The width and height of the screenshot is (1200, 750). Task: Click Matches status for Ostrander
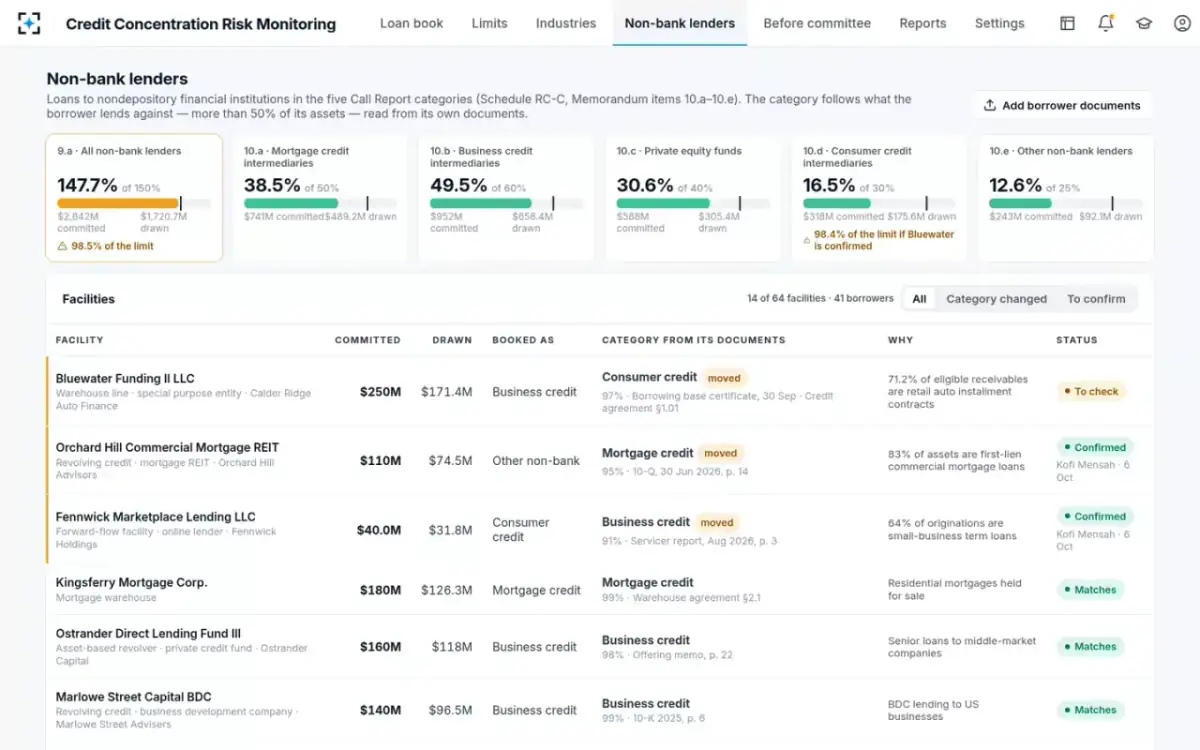1090,647
